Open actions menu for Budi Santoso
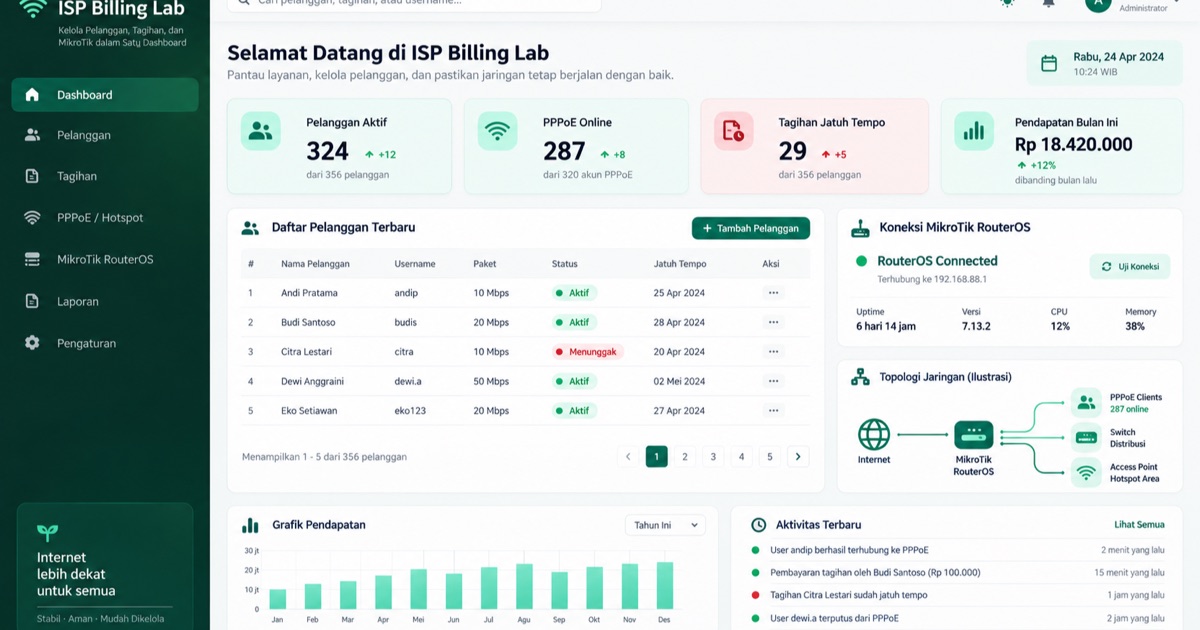This screenshot has height=630, width=1200. point(773,323)
